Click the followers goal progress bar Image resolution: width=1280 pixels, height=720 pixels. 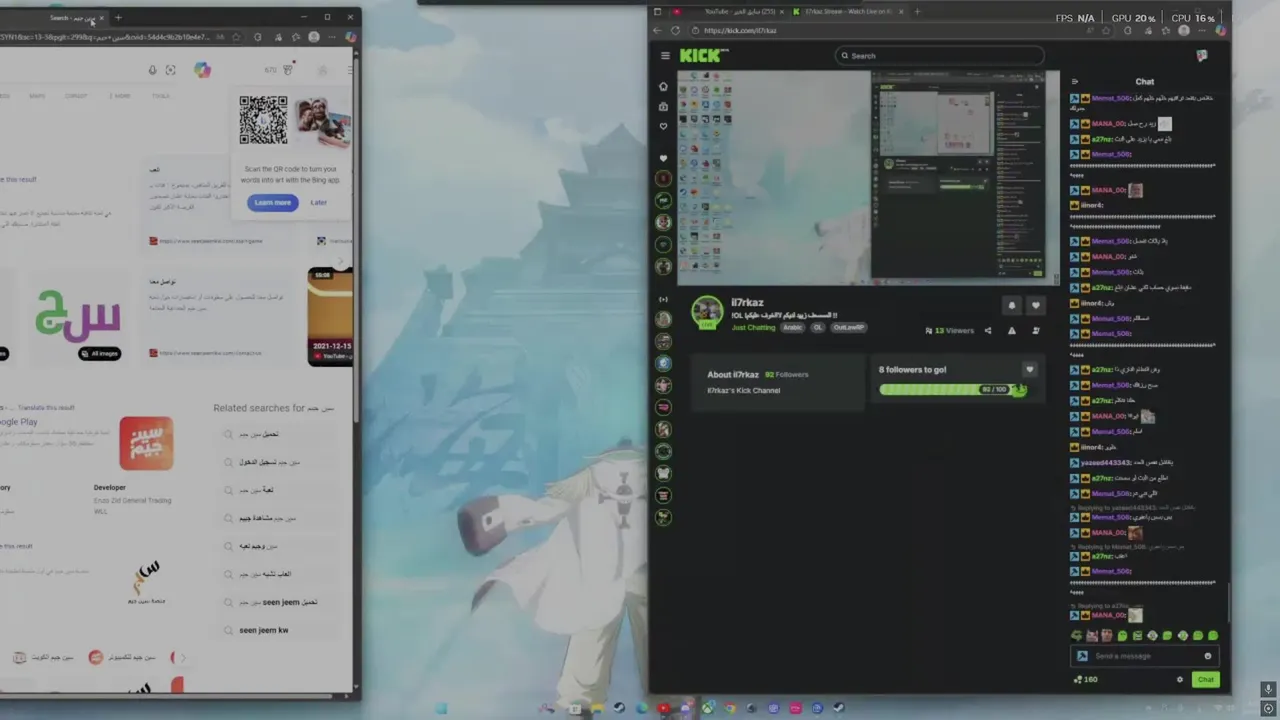click(x=952, y=390)
